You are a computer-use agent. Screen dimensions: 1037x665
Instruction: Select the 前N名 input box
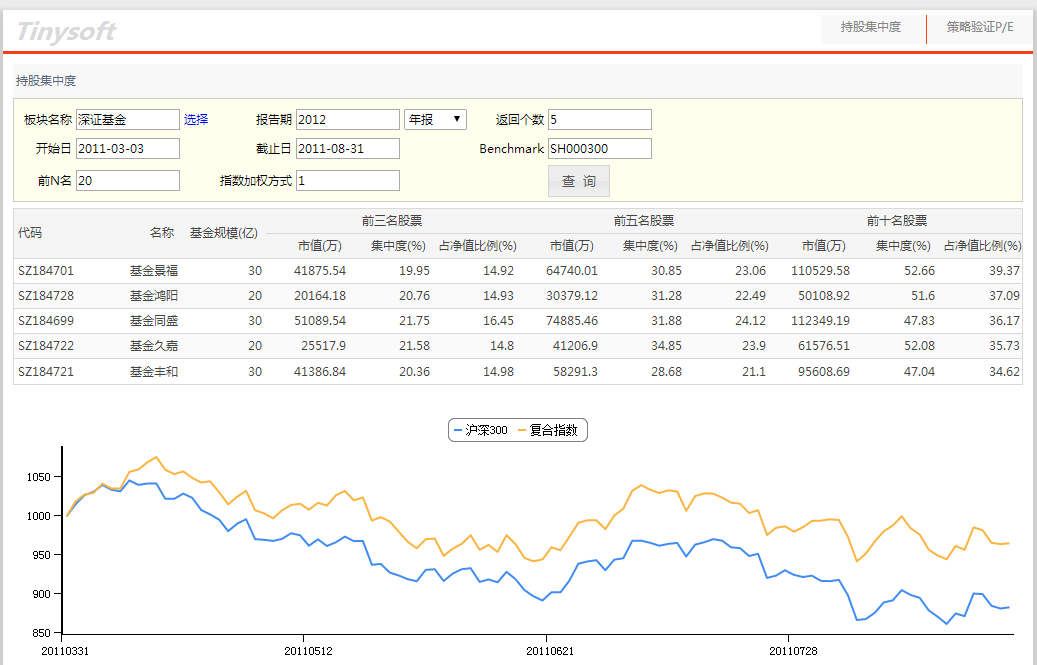point(127,181)
